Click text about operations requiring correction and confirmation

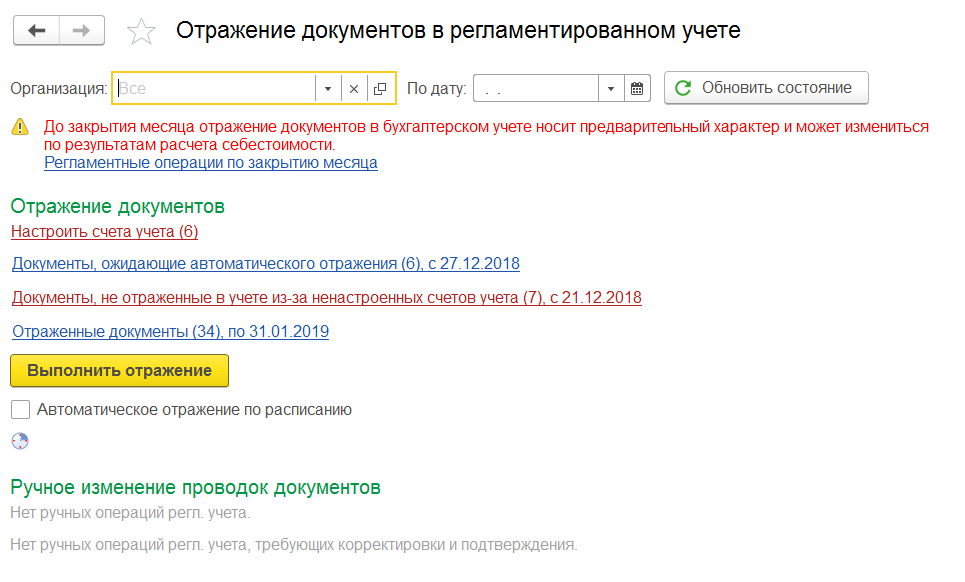pos(294,544)
